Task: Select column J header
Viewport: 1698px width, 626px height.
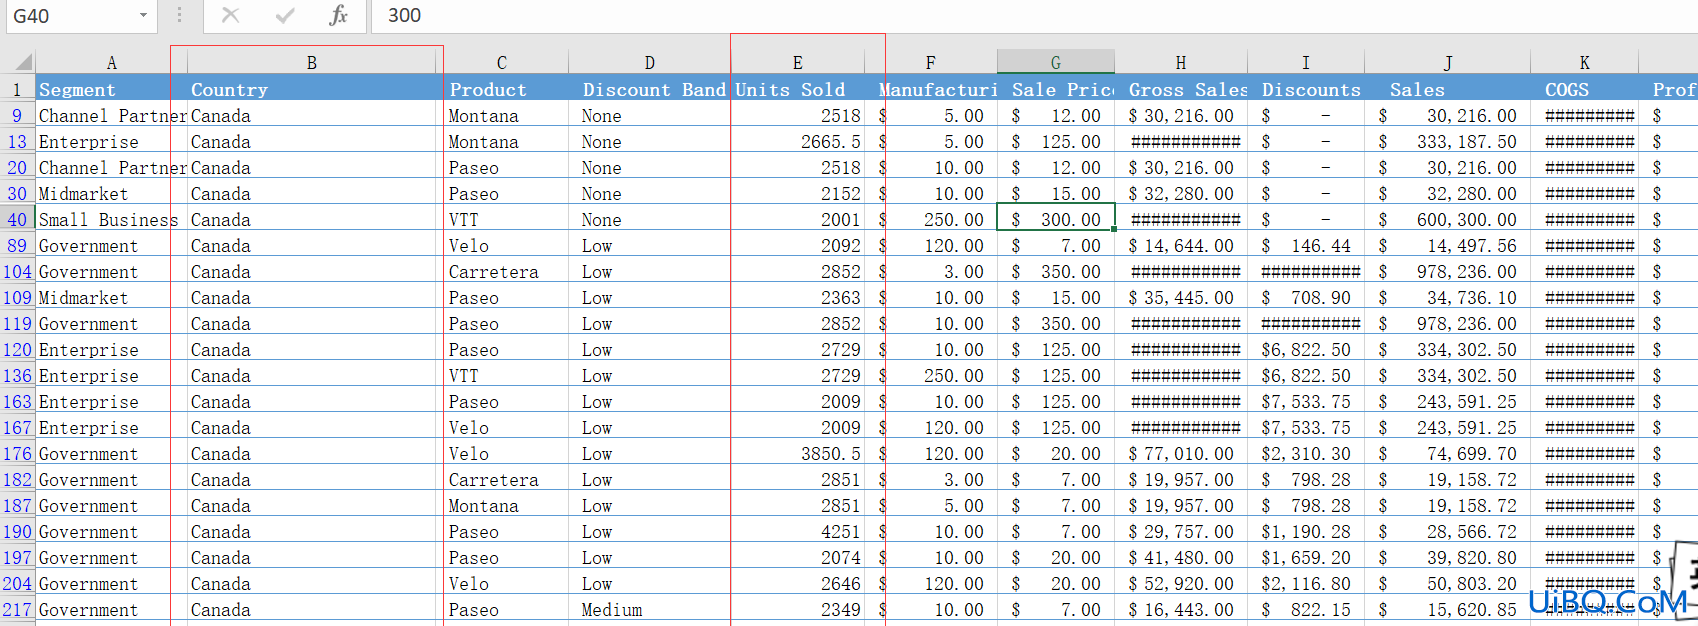Action: (x=1448, y=62)
